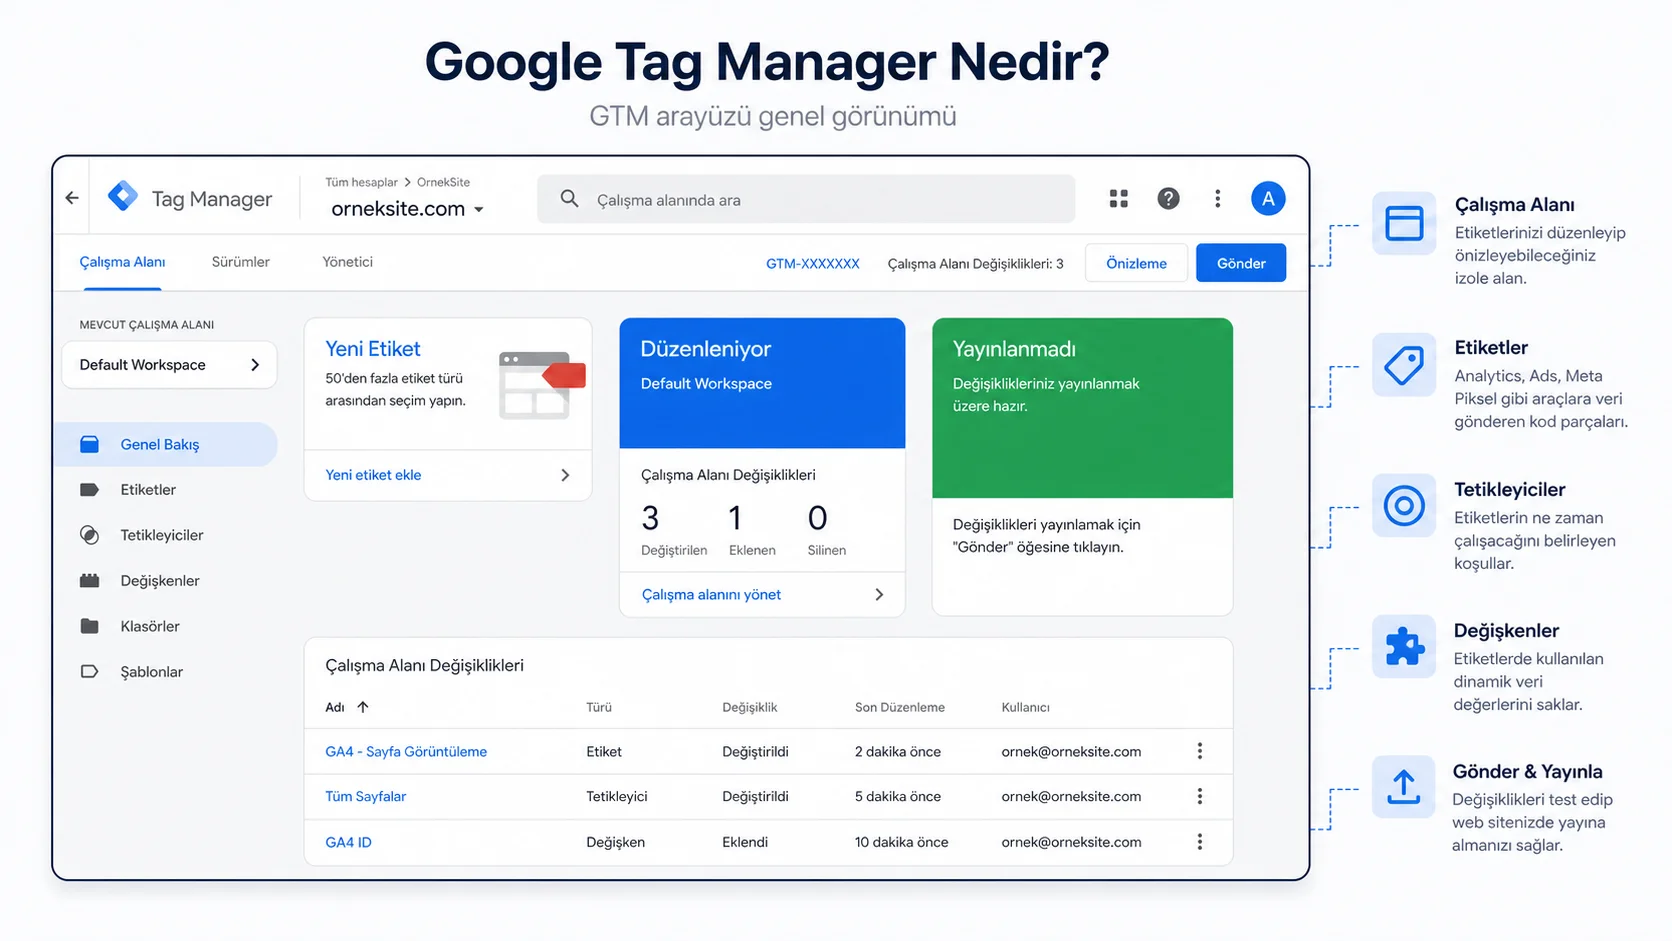This screenshot has height=941, width=1672.
Task: Open the help question mark icon
Action: tap(1168, 199)
